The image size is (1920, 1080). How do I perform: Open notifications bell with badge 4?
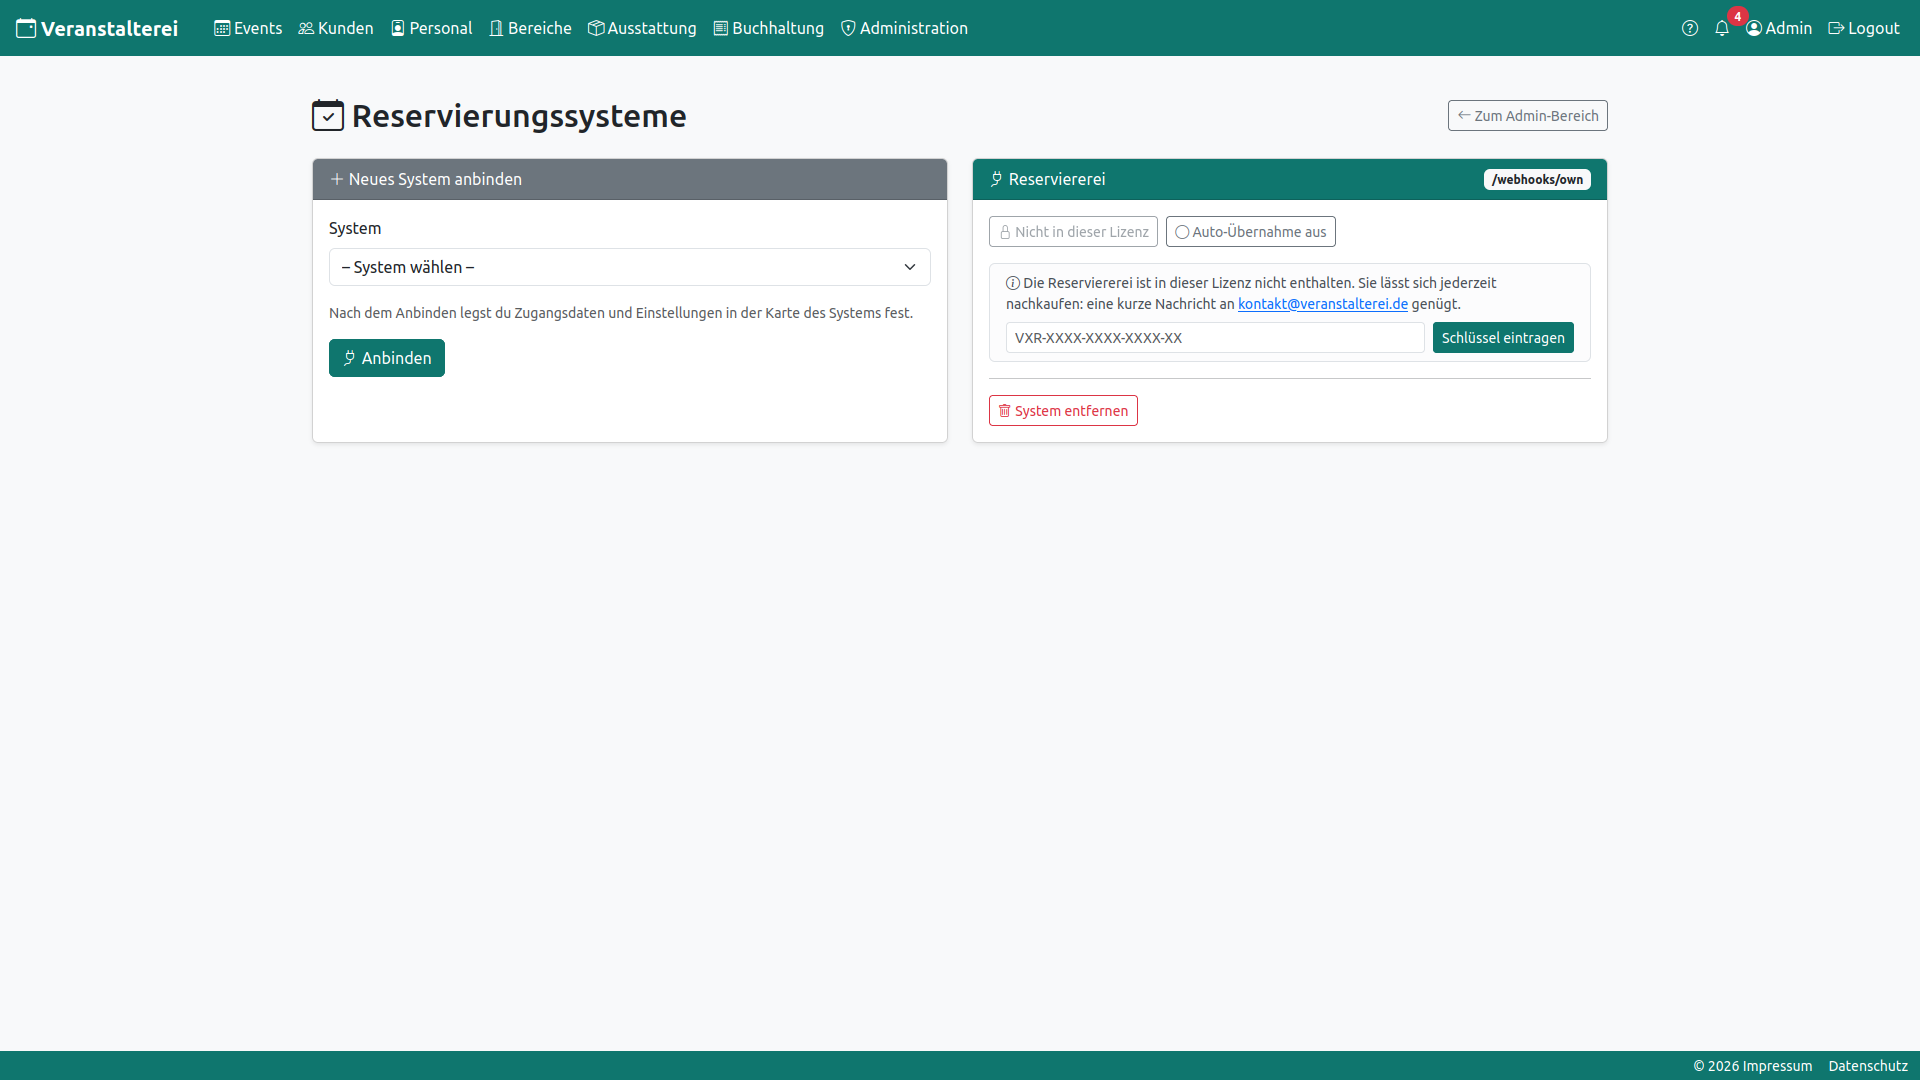point(1722,28)
